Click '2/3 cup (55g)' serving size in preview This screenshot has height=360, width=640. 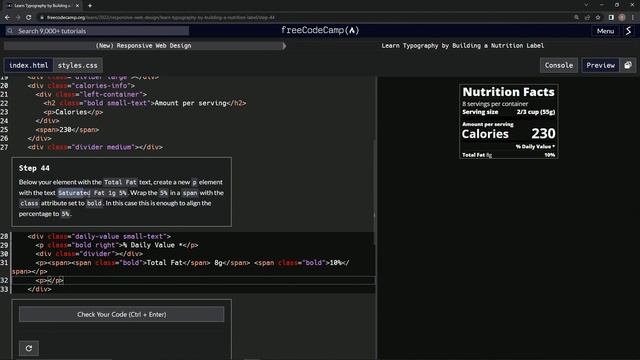[x=536, y=112]
